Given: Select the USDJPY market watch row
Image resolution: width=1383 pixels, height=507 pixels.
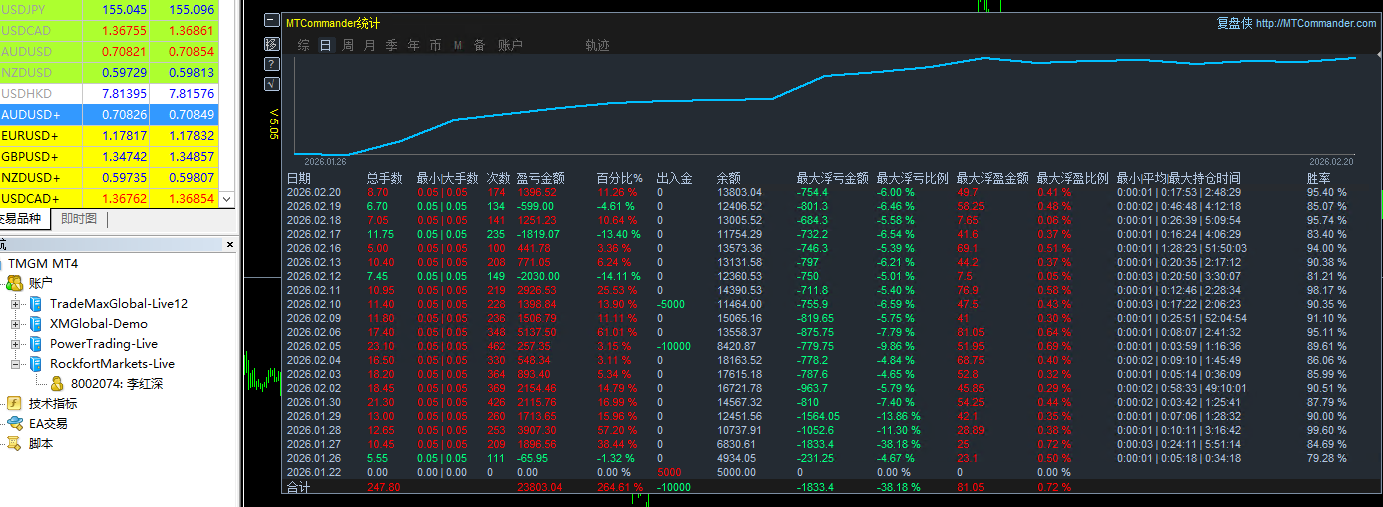Looking at the screenshot, I should pos(109,9).
